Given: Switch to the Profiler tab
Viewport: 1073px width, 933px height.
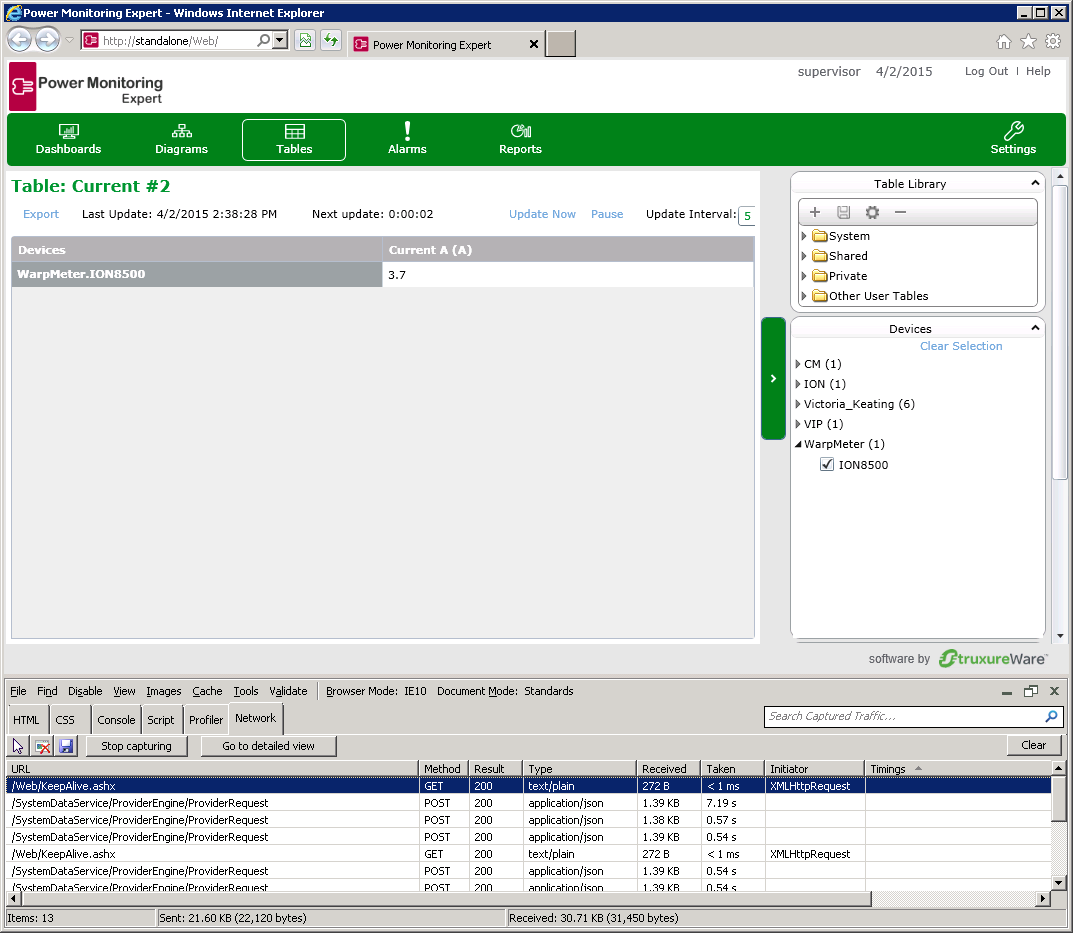Looking at the screenshot, I should point(206,719).
